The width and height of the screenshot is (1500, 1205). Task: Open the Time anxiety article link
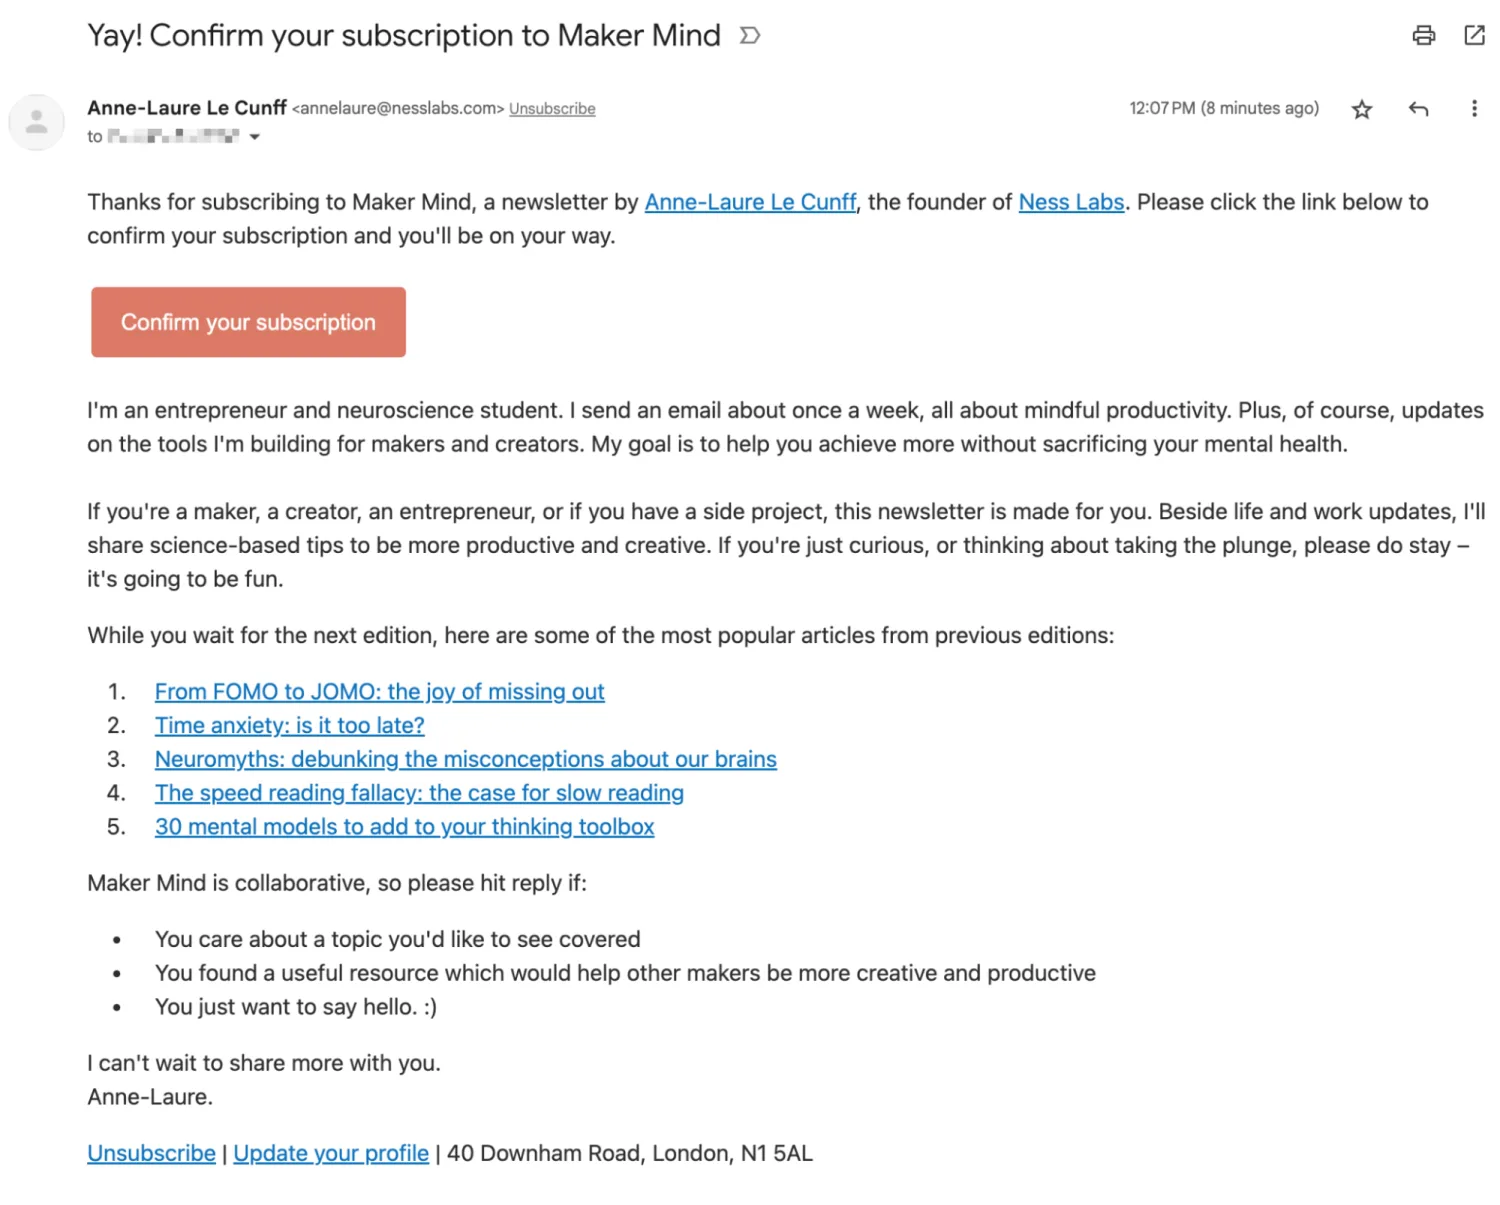[289, 726]
